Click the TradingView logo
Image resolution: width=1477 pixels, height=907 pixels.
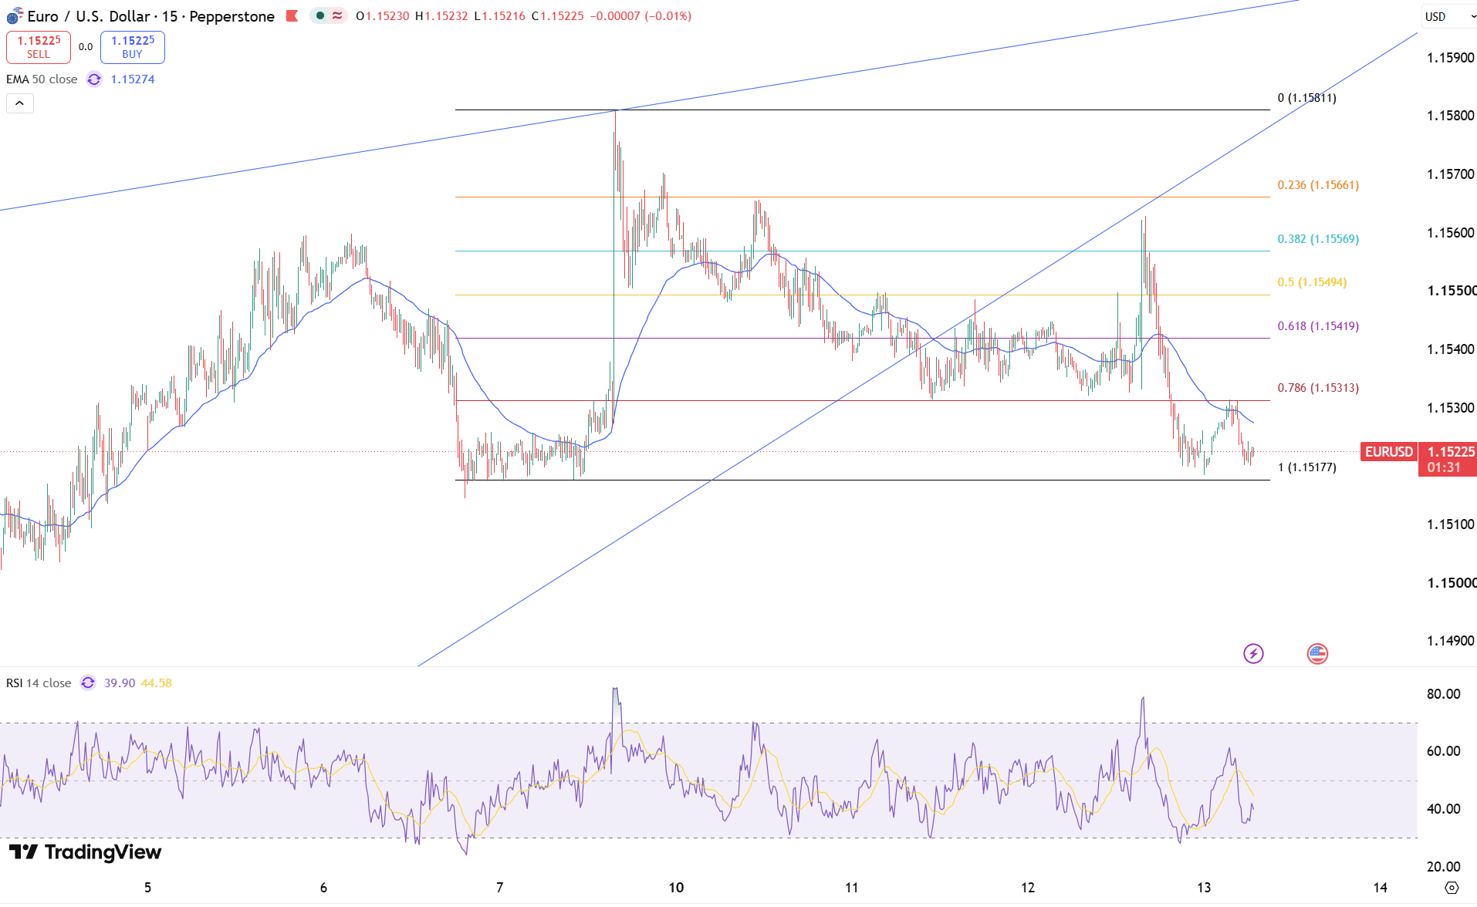click(85, 852)
